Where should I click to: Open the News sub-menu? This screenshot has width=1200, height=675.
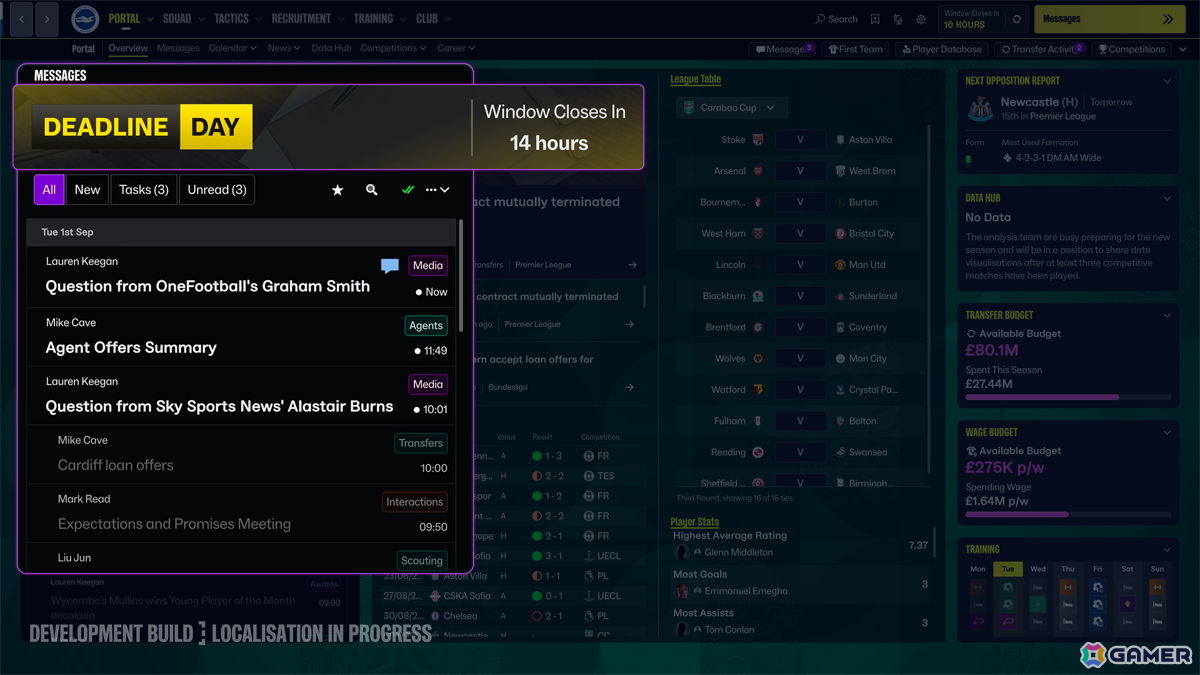(x=284, y=48)
